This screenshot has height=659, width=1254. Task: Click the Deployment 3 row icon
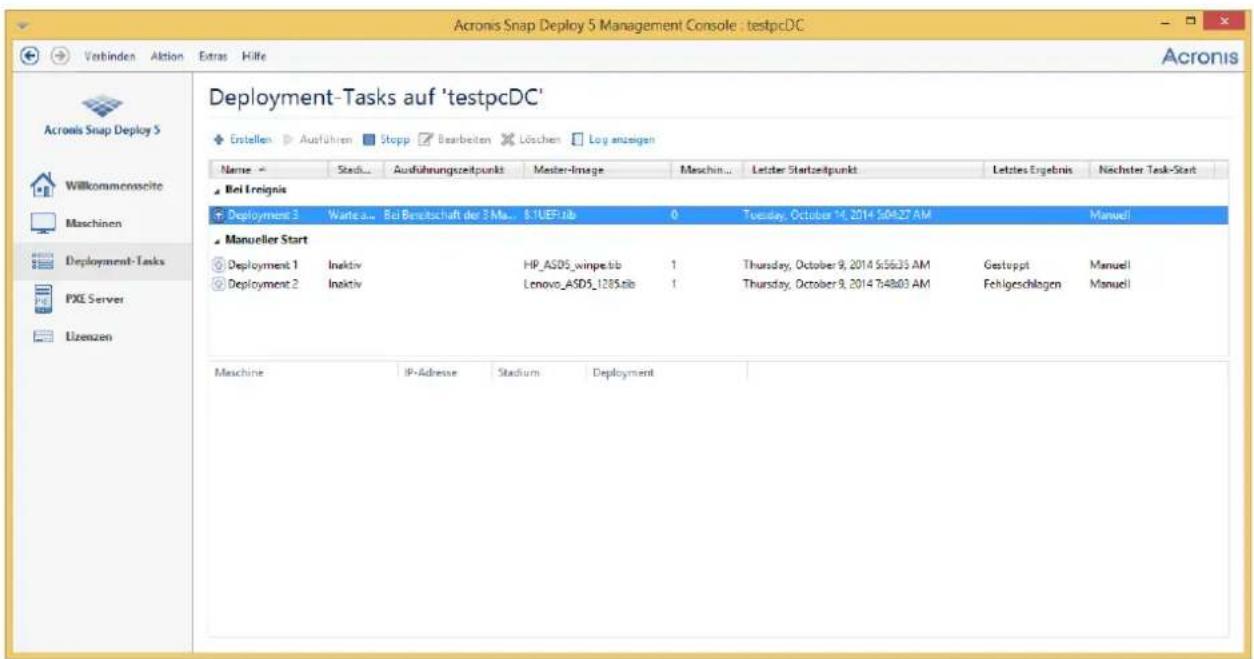[x=220, y=214]
